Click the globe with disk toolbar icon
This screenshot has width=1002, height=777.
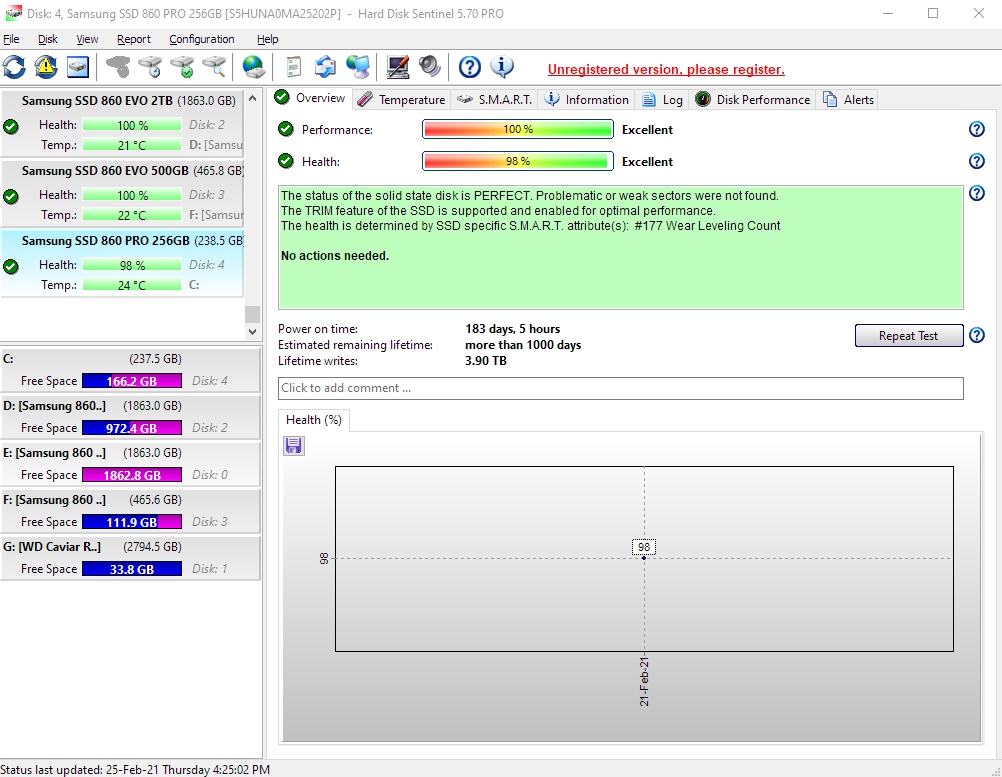[253, 67]
